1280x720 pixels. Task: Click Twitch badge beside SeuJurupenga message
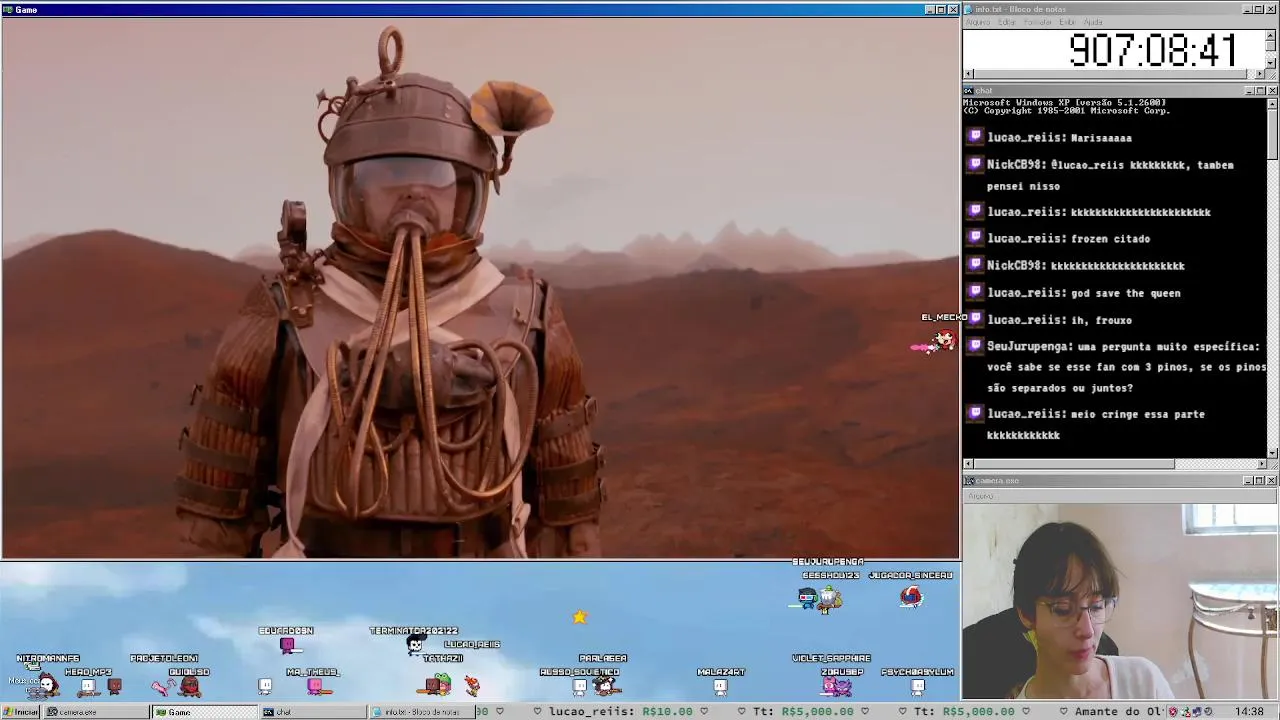click(976, 346)
